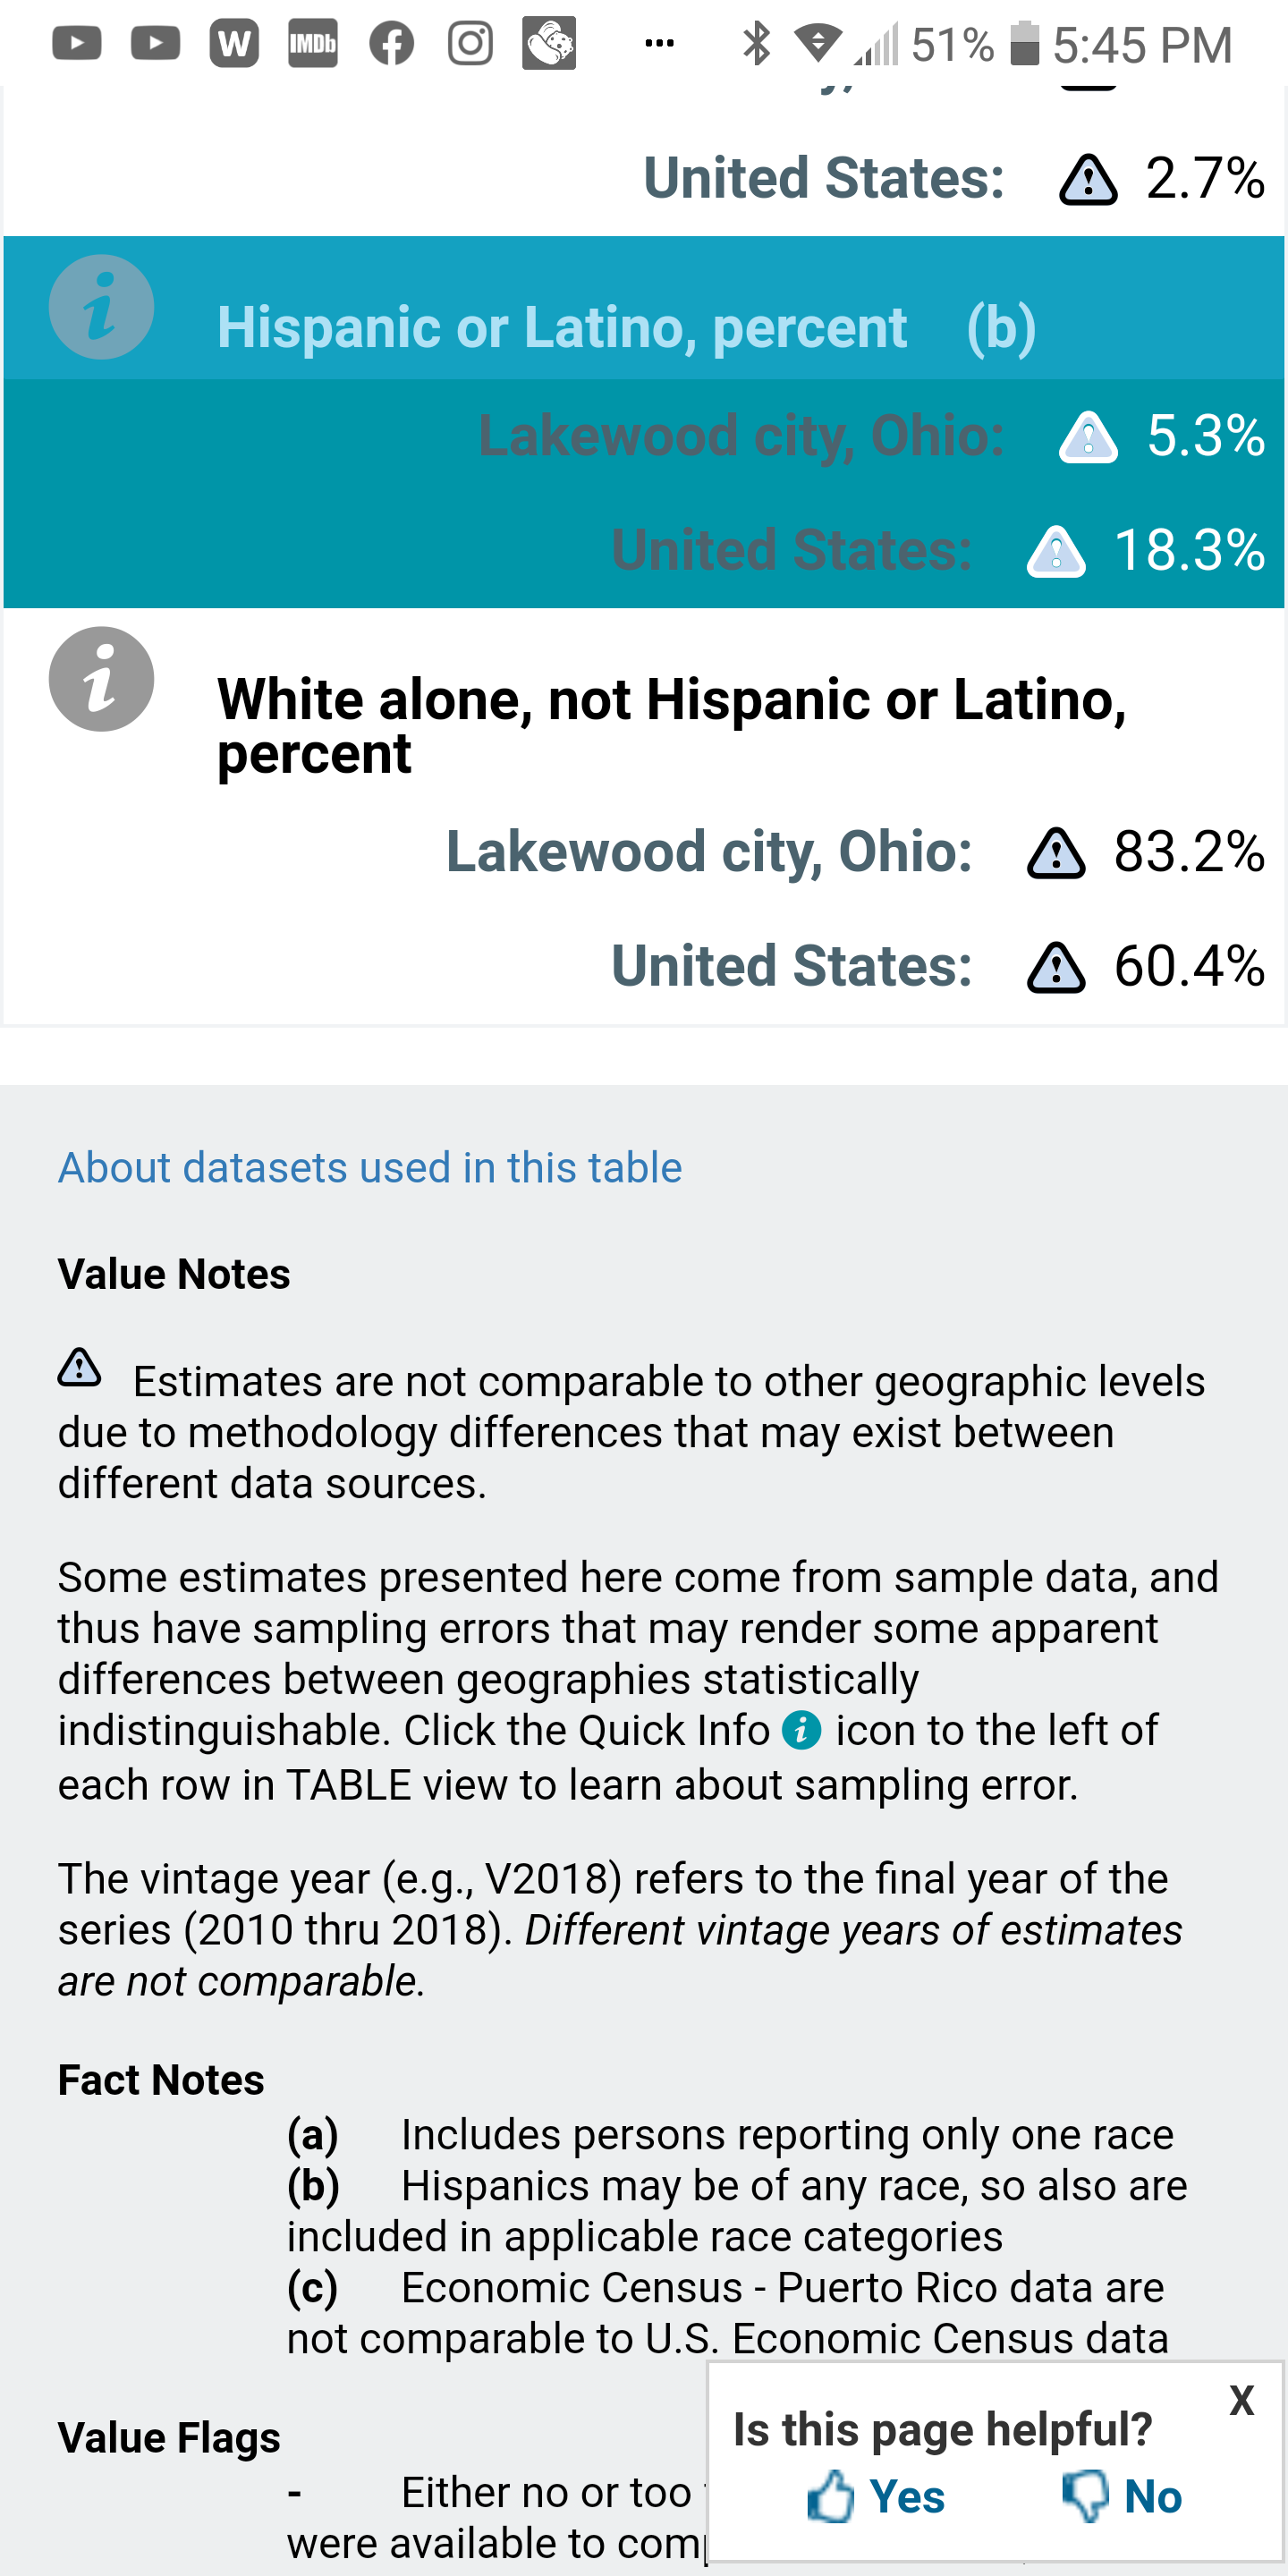
Task: Tap the Instagram notification icon
Action: (470, 43)
